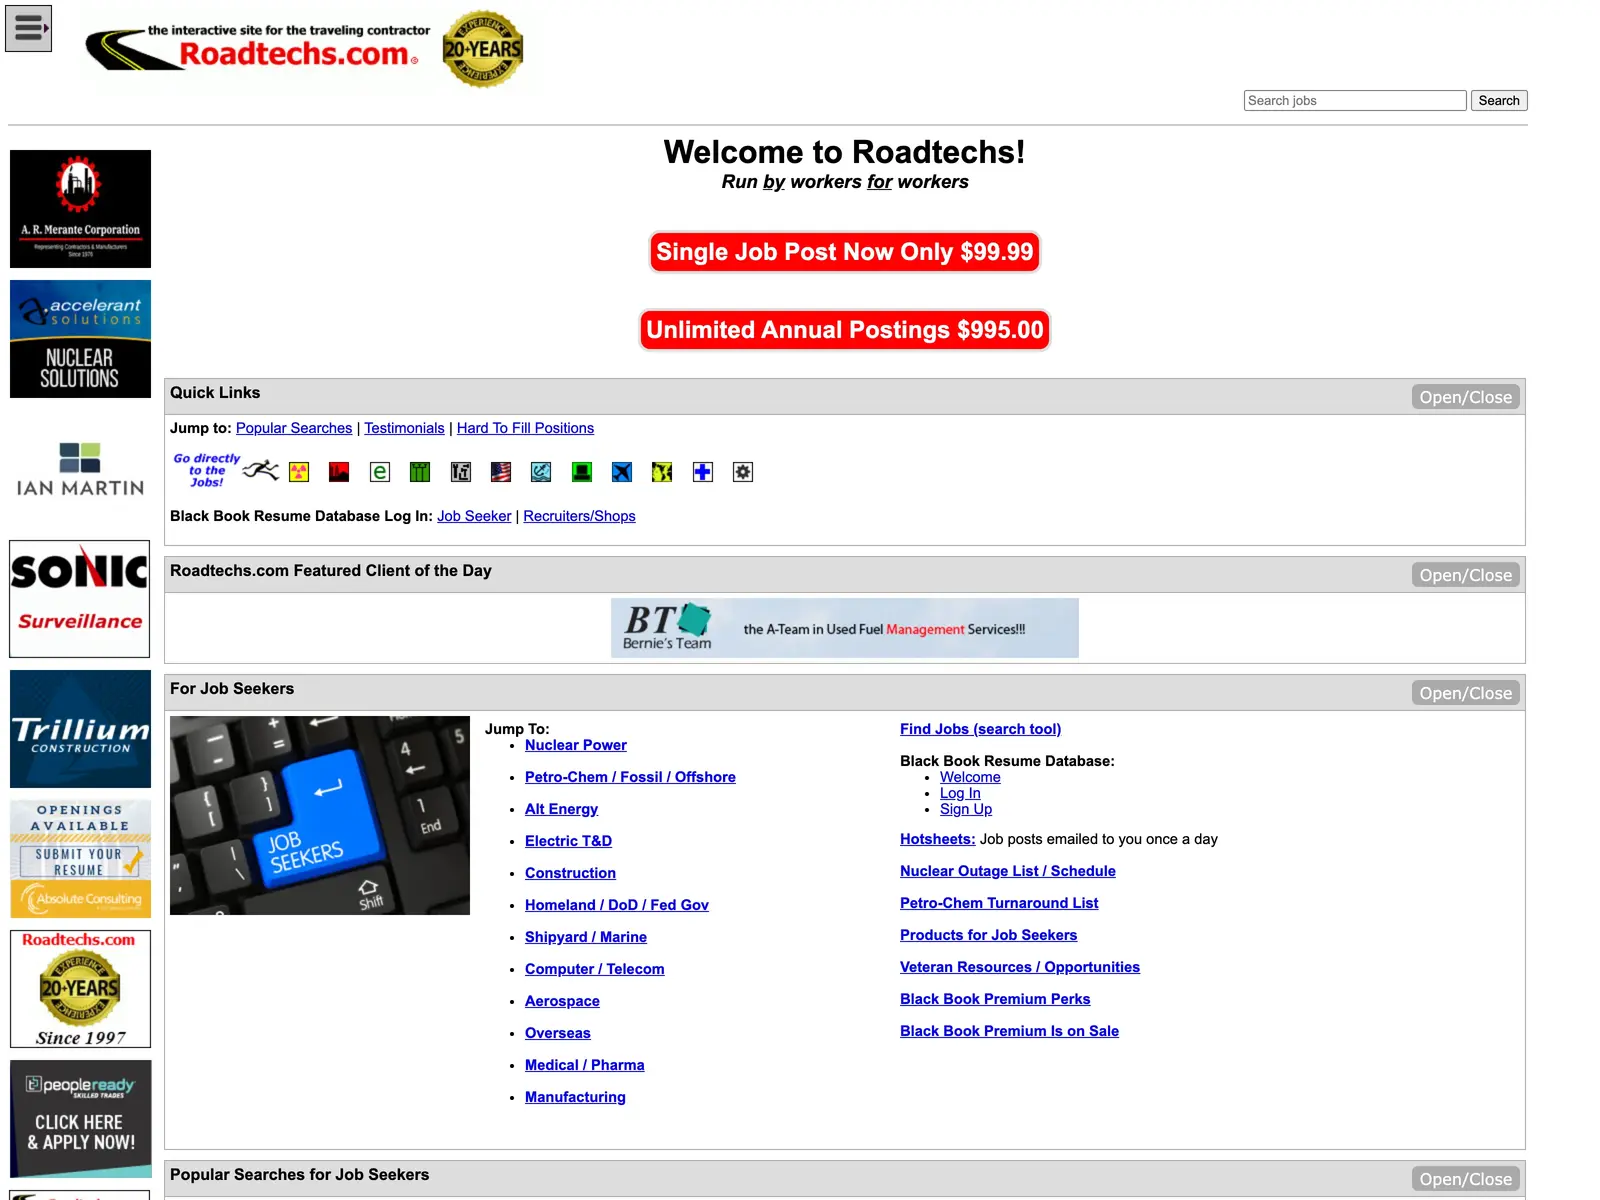
Task: Click the yellow radiation nuclear jobs icon
Action: [x=299, y=472]
